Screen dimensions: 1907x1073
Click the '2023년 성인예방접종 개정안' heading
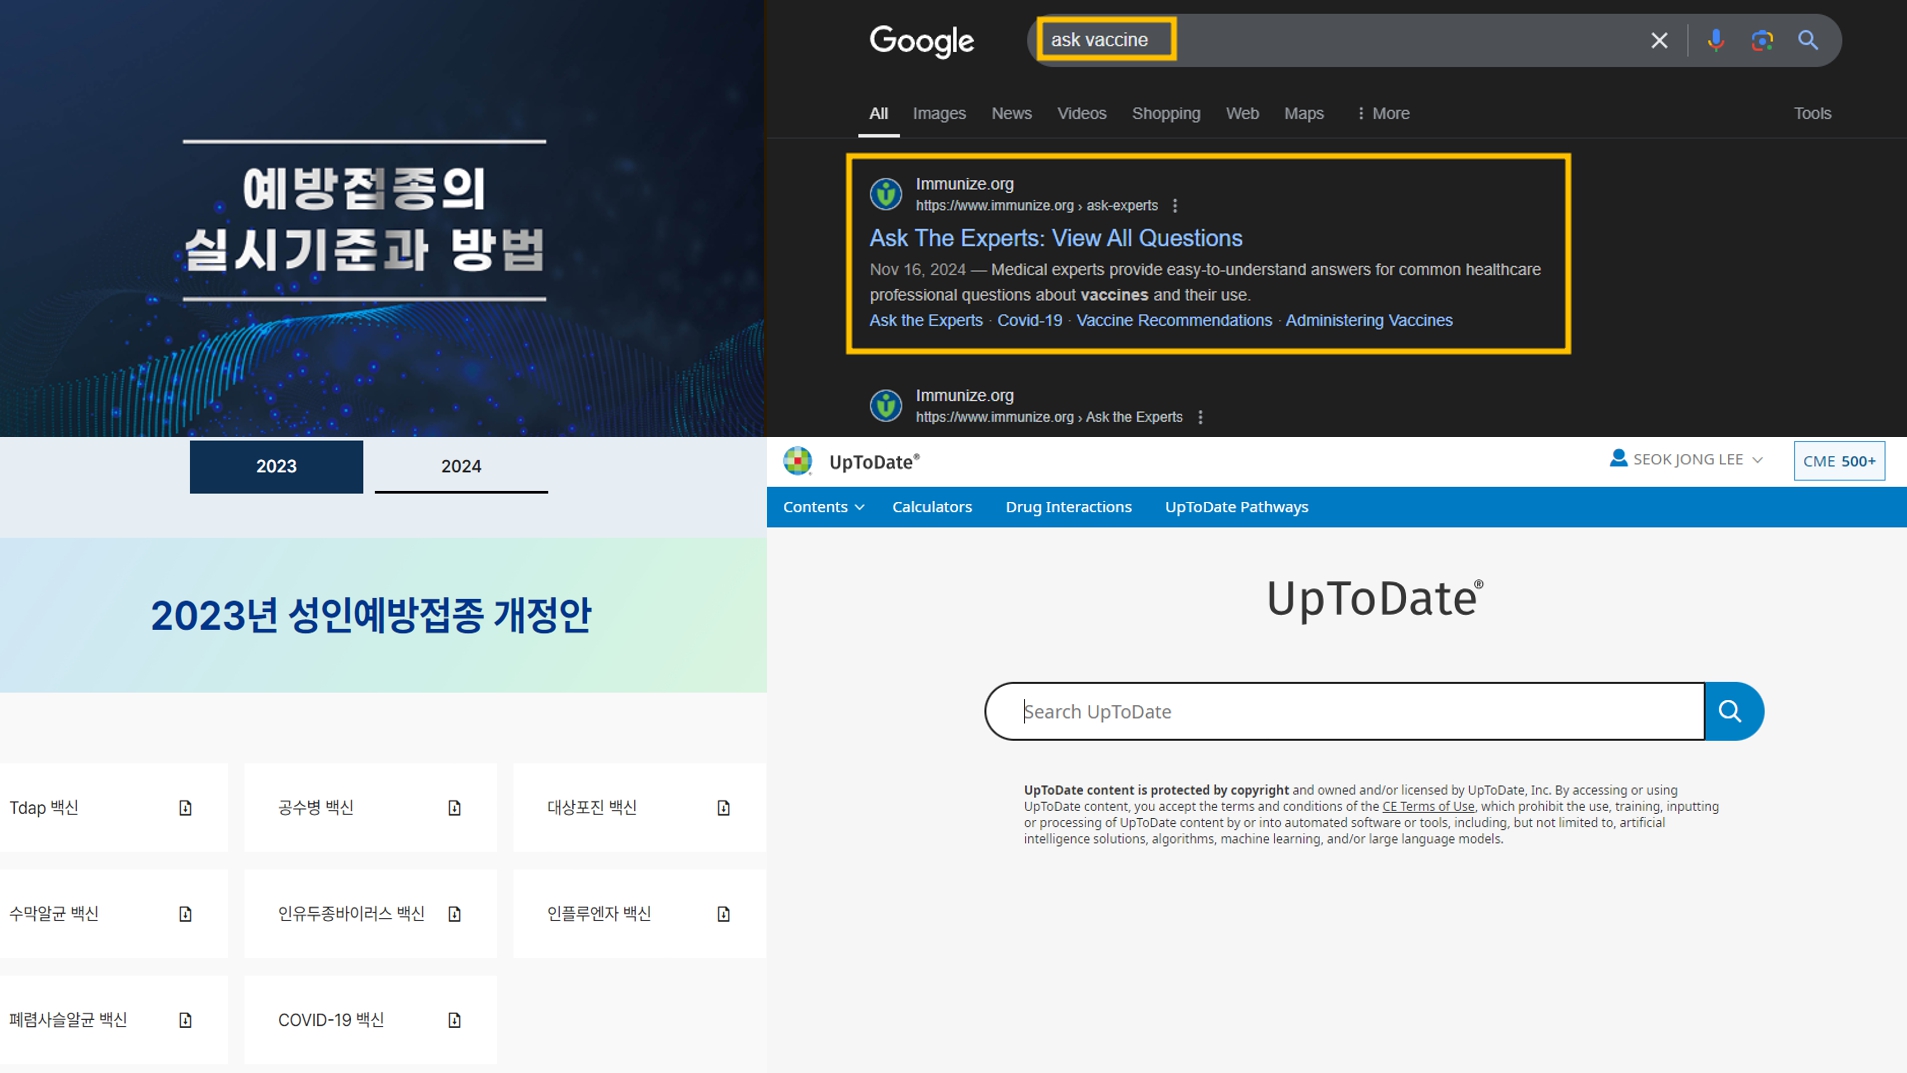(371, 615)
